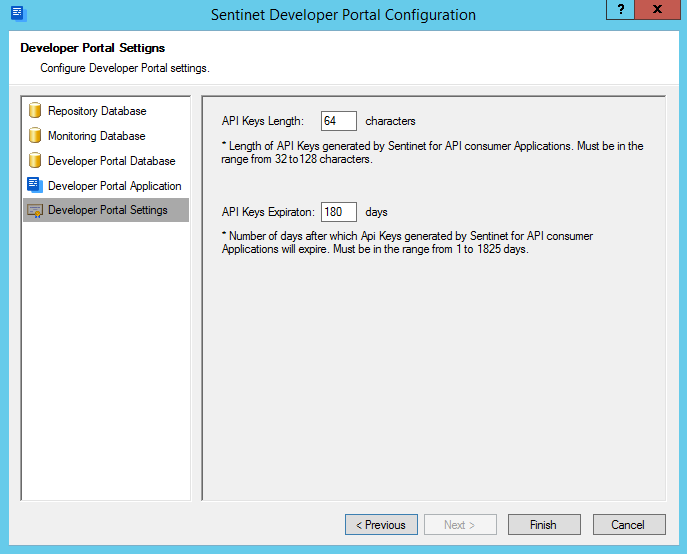
Task: Click the 'characters' unit text
Action: [x=390, y=121]
